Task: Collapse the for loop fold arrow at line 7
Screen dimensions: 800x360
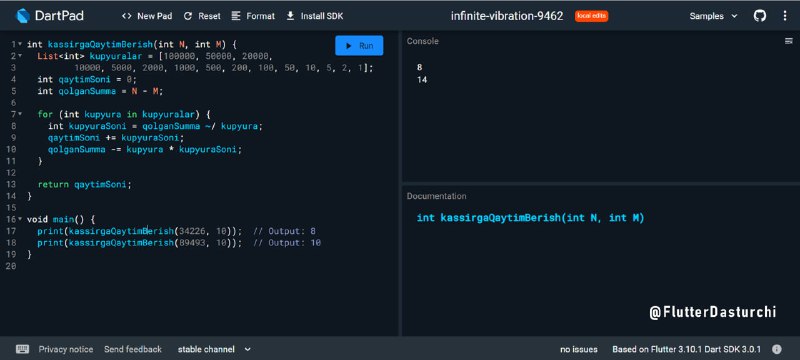Action: pyautogui.click(x=20, y=114)
